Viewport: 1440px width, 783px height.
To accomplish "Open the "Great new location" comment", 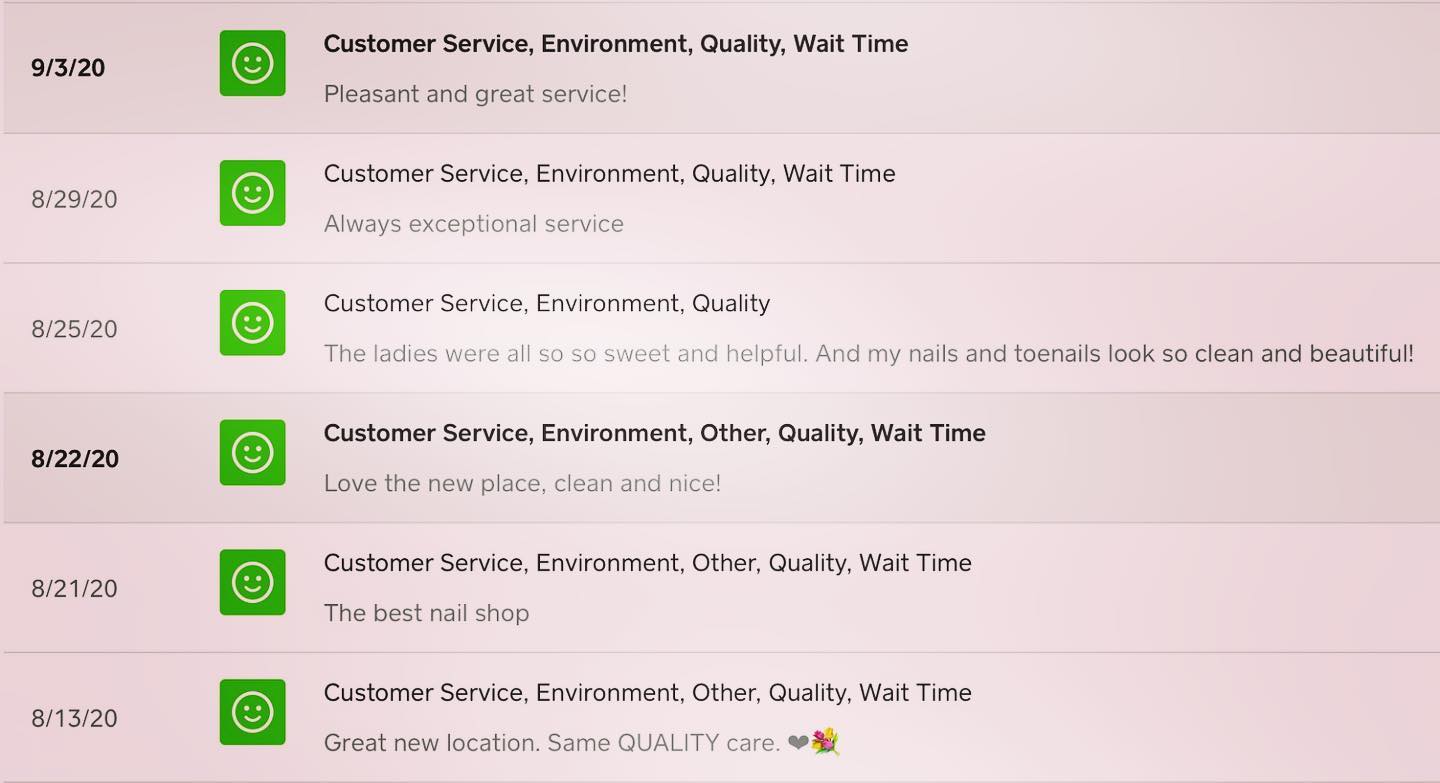I will coord(551,743).
